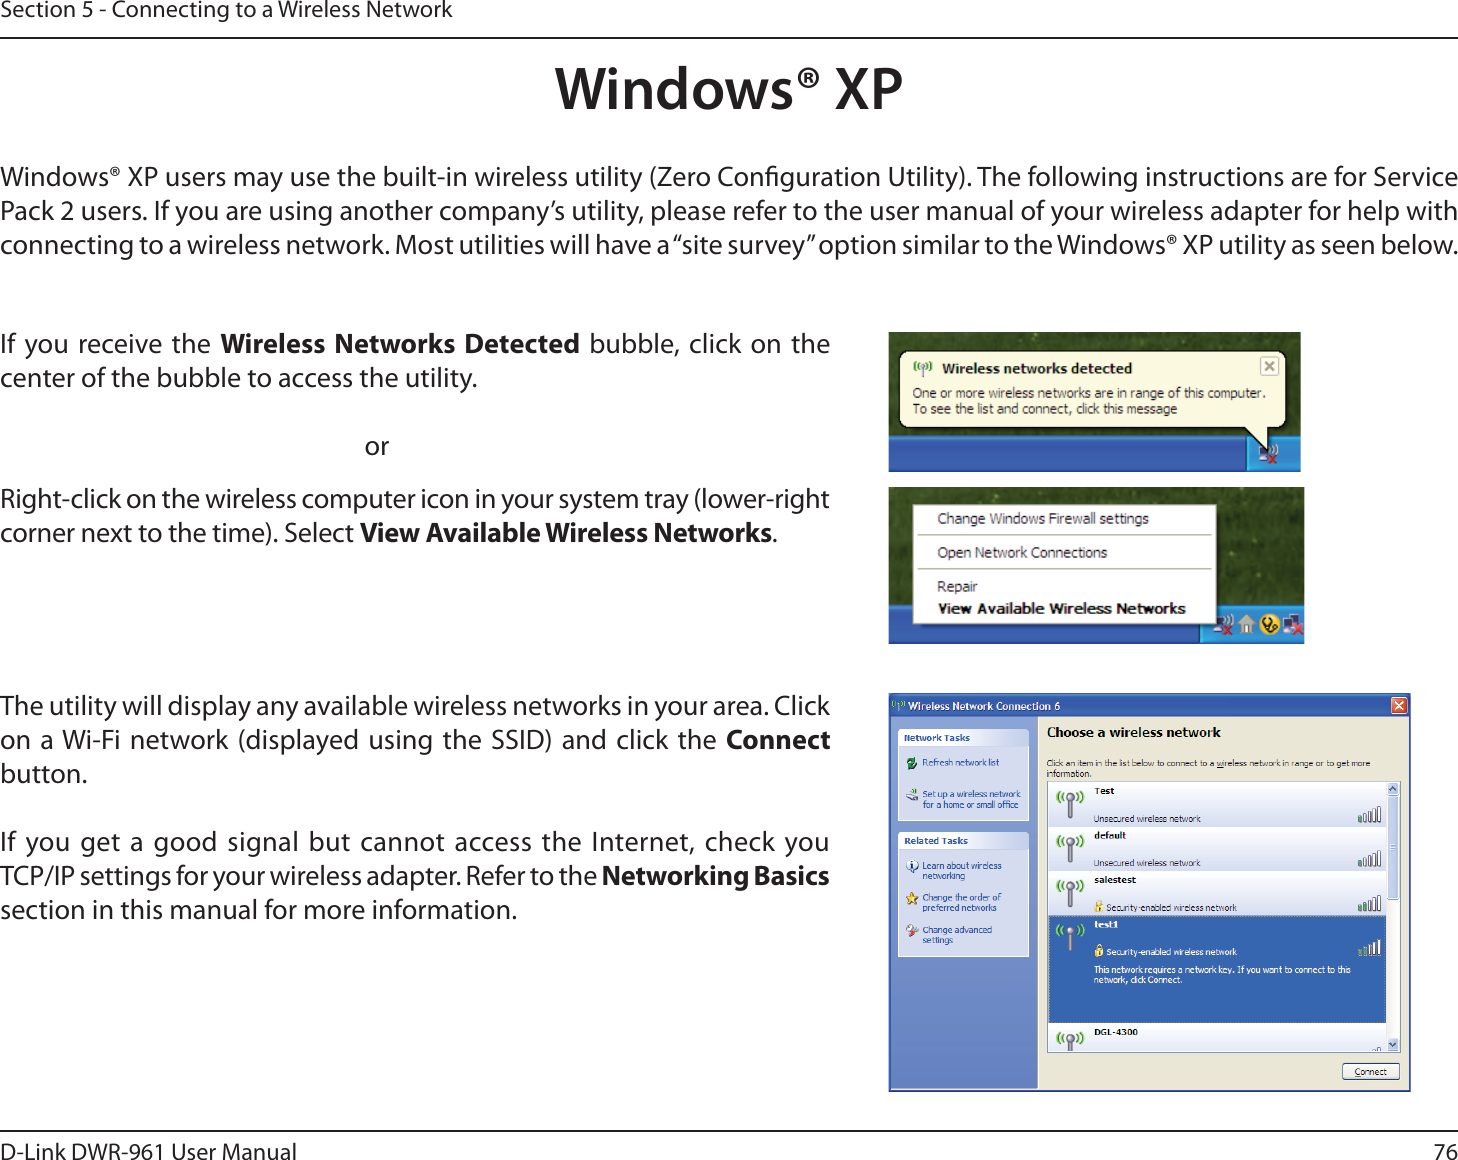This screenshot has height=1160, width=1458.
Task: Click the antenna icon of DGL-4300
Action: pyautogui.click(x=1070, y=1041)
